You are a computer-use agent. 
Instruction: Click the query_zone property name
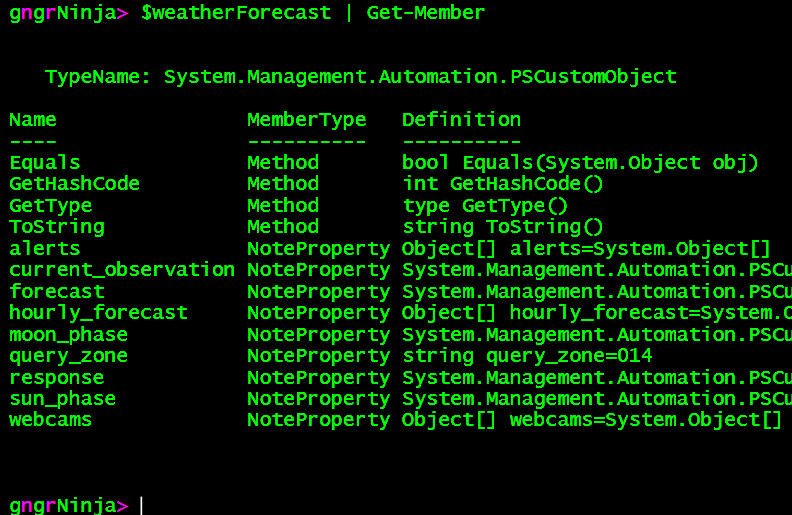coord(69,356)
